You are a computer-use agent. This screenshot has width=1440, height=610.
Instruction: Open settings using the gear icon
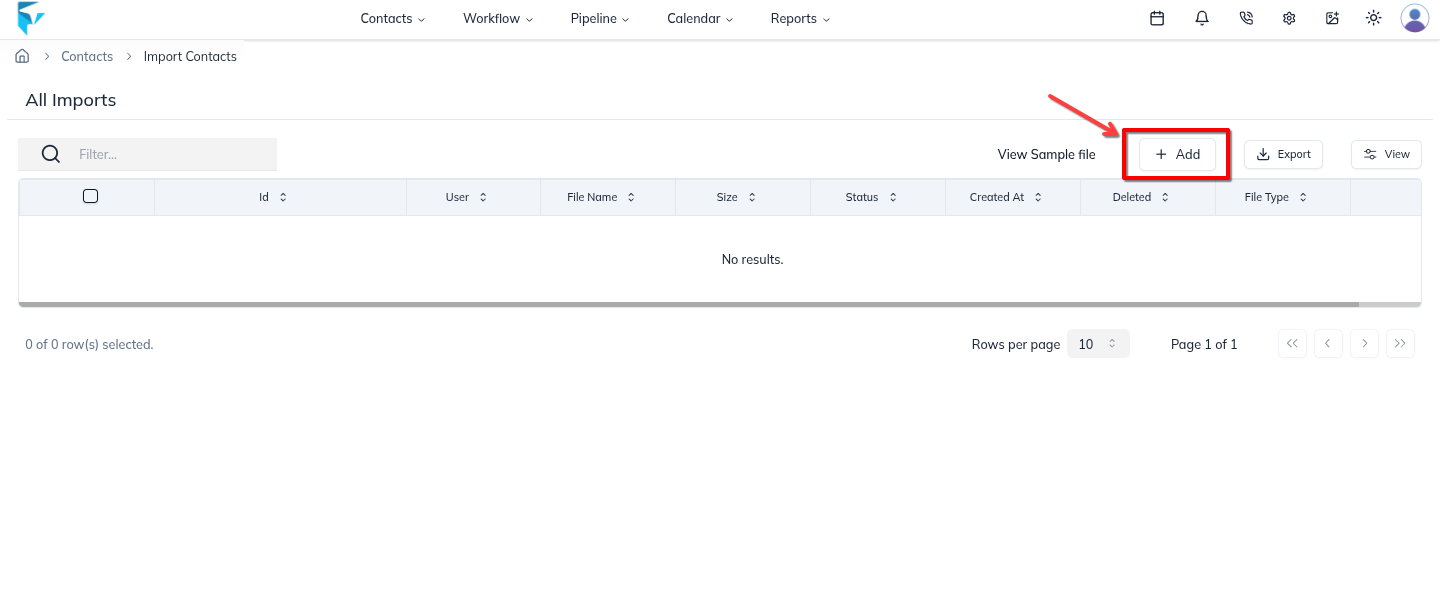click(1289, 18)
